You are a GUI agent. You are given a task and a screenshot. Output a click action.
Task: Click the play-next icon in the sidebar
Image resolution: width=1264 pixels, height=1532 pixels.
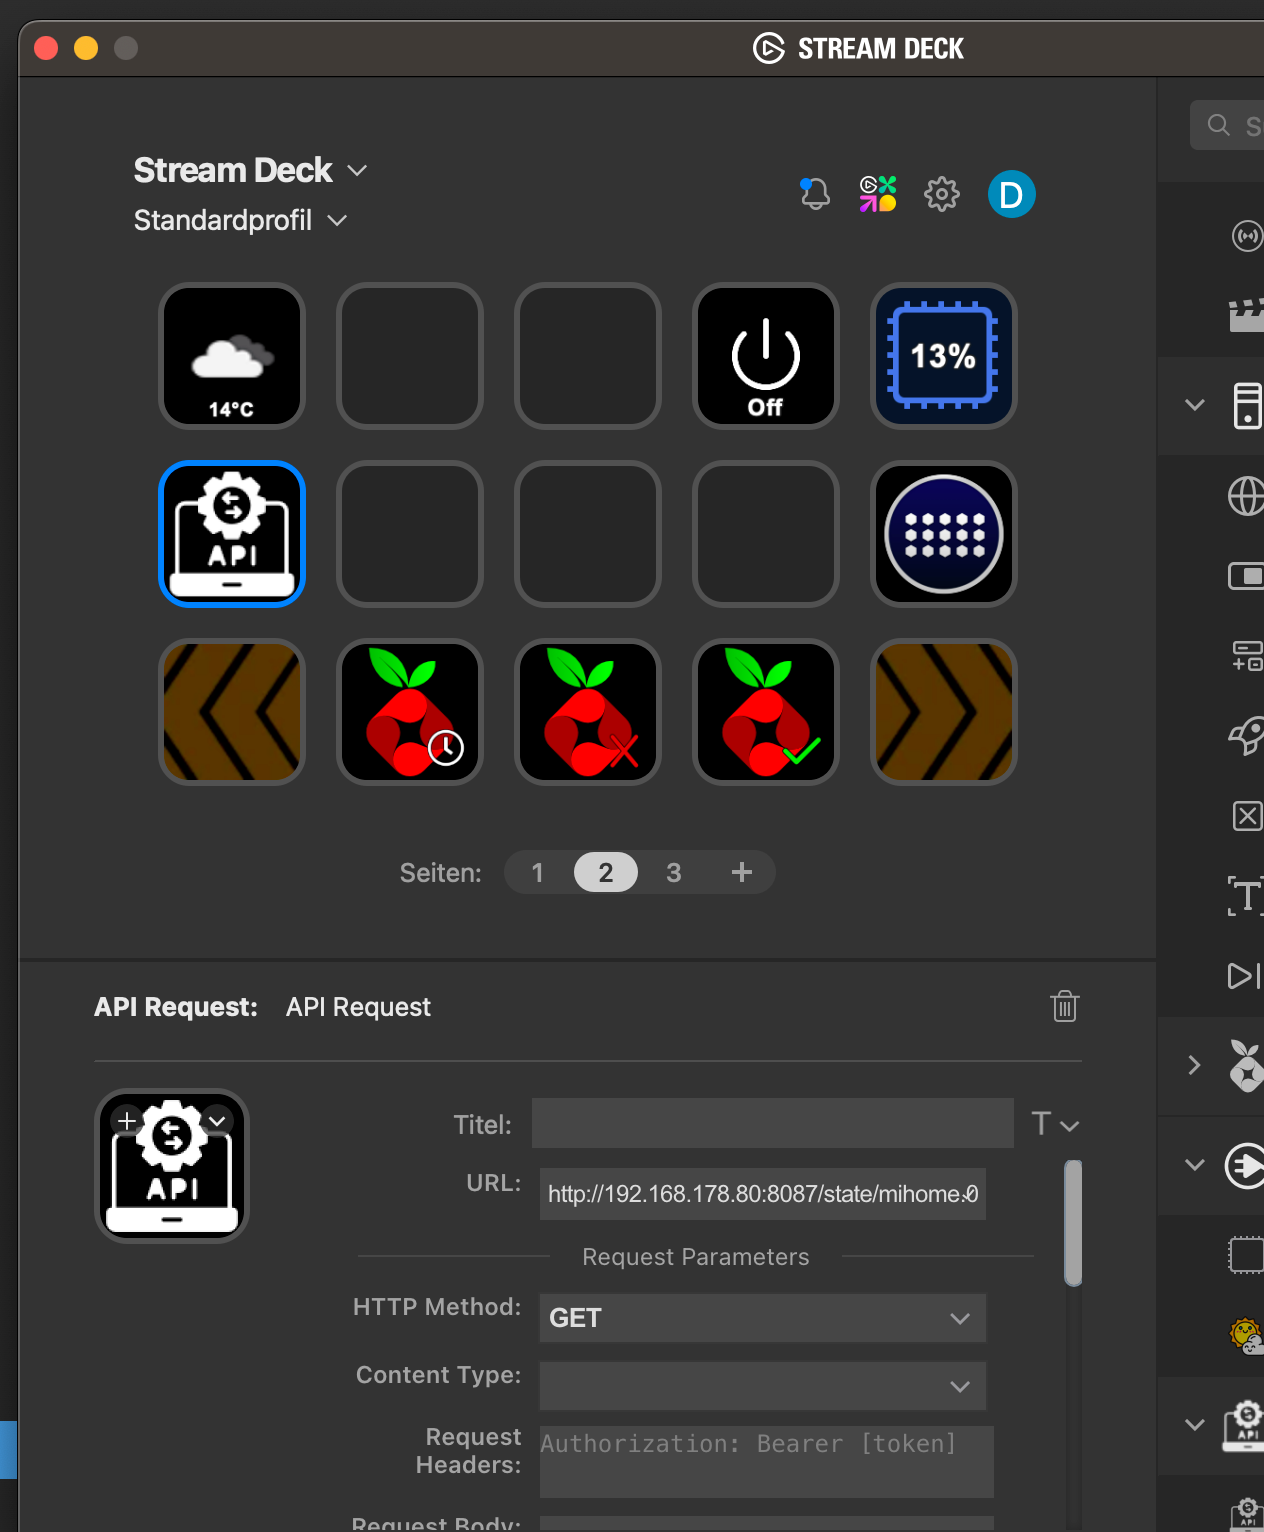[x=1244, y=976]
